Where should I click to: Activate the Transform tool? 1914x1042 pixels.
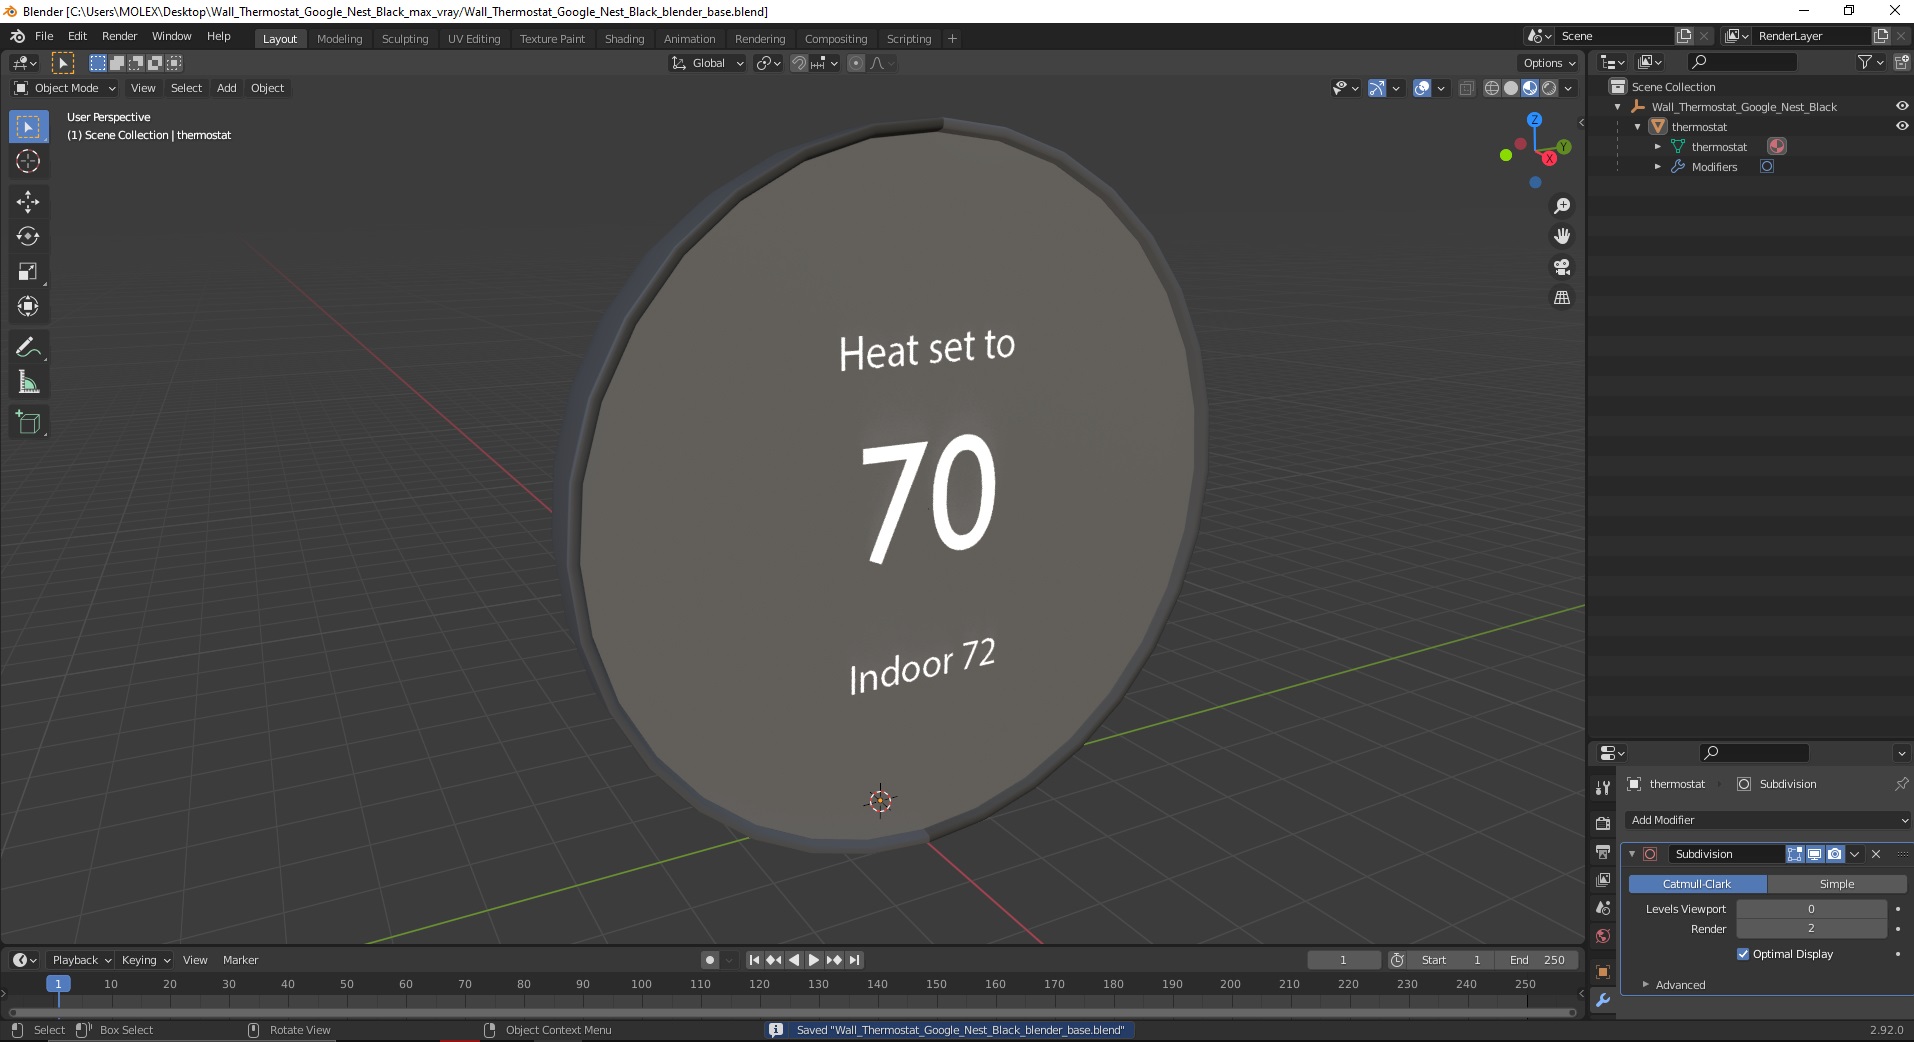click(x=28, y=306)
